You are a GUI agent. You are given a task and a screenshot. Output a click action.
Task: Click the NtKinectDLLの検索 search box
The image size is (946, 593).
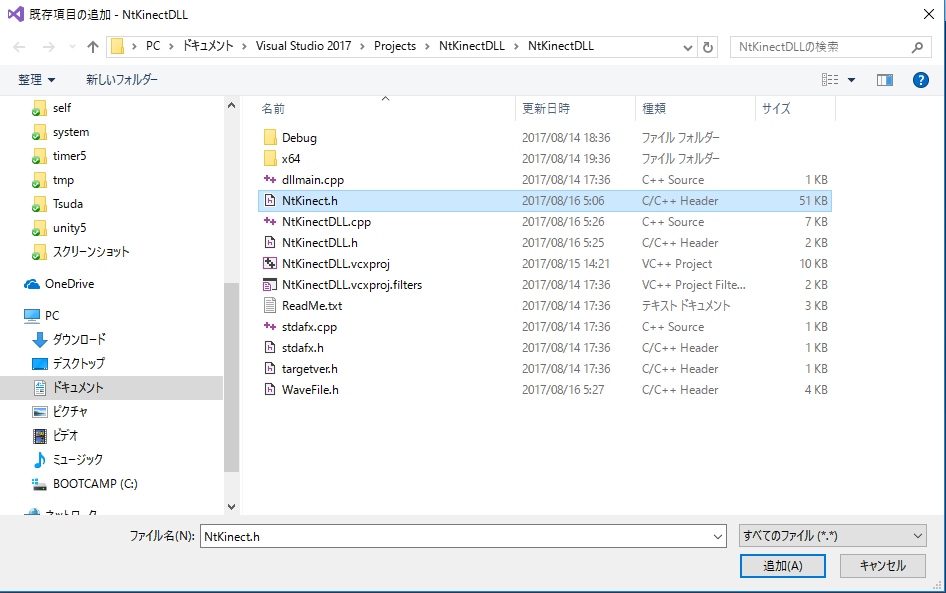click(820, 47)
